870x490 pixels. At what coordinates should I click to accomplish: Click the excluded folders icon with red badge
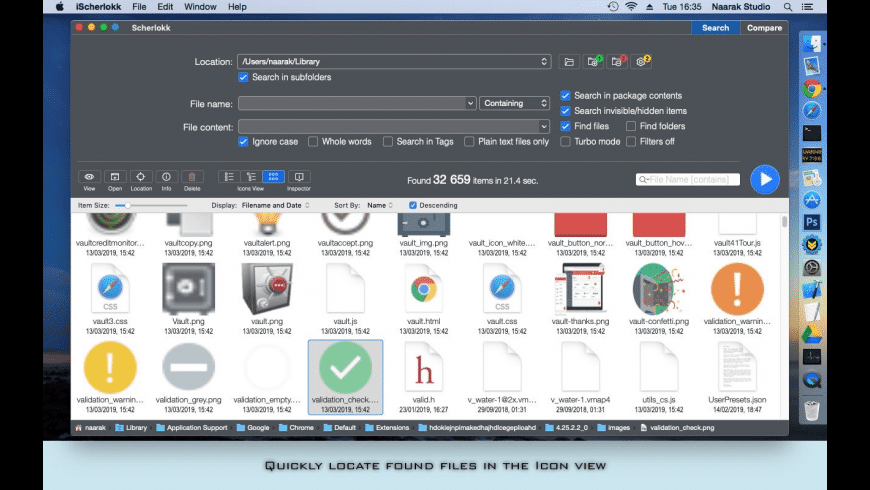coord(617,62)
